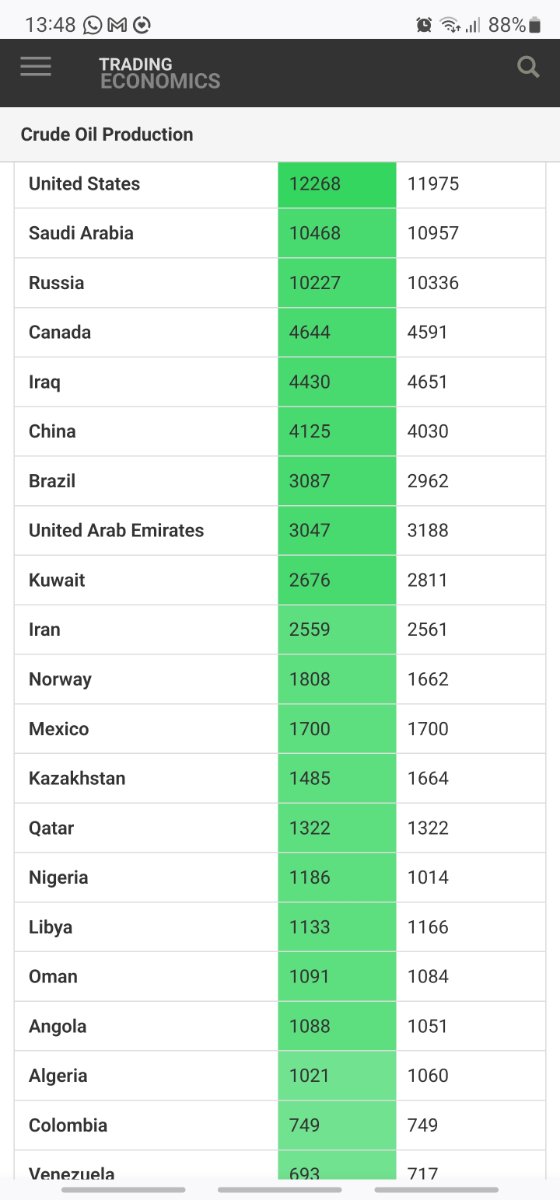This screenshot has height=1200, width=560.
Task: Select Canada's green 4644 value cell
Action: click(337, 333)
